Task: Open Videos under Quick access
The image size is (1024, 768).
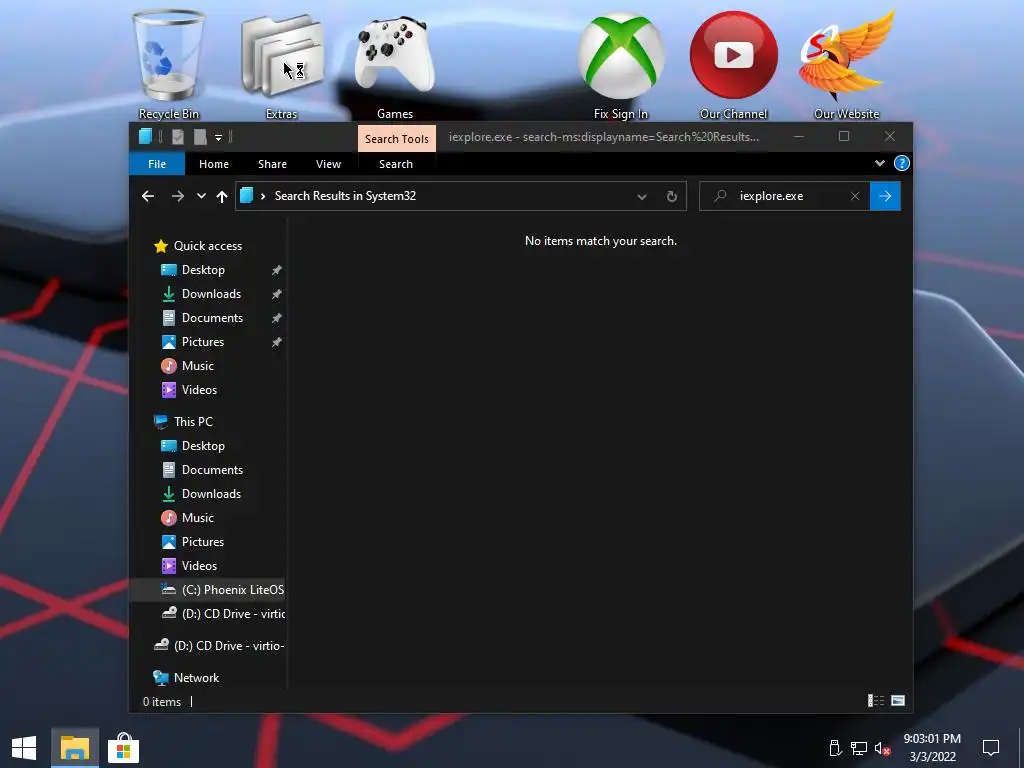Action: 199,390
